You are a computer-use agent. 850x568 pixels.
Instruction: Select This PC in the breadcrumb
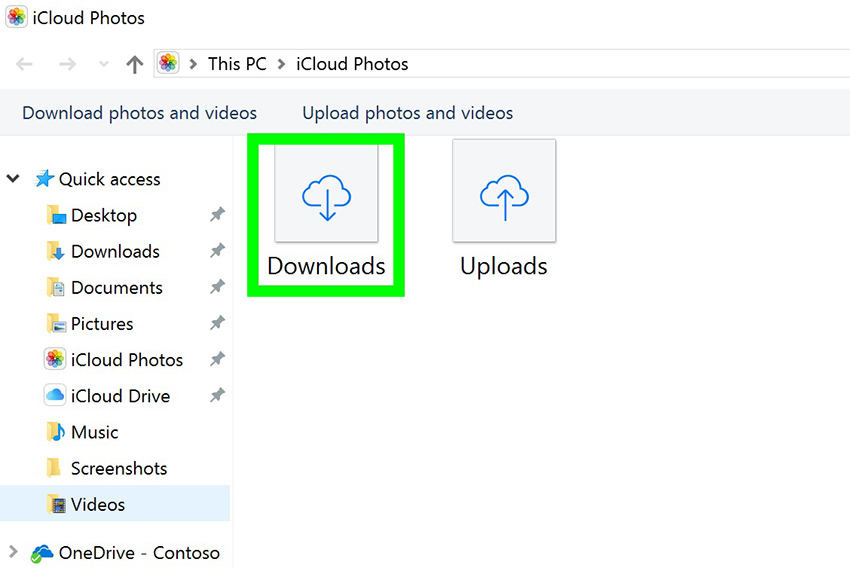tap(237, 64)
